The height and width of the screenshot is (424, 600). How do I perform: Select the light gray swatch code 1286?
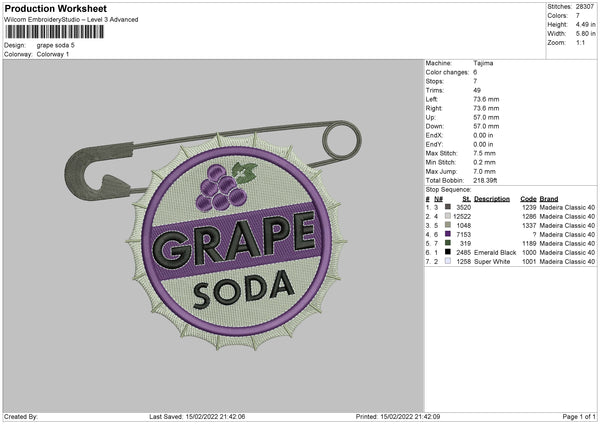tap(448, 216)
